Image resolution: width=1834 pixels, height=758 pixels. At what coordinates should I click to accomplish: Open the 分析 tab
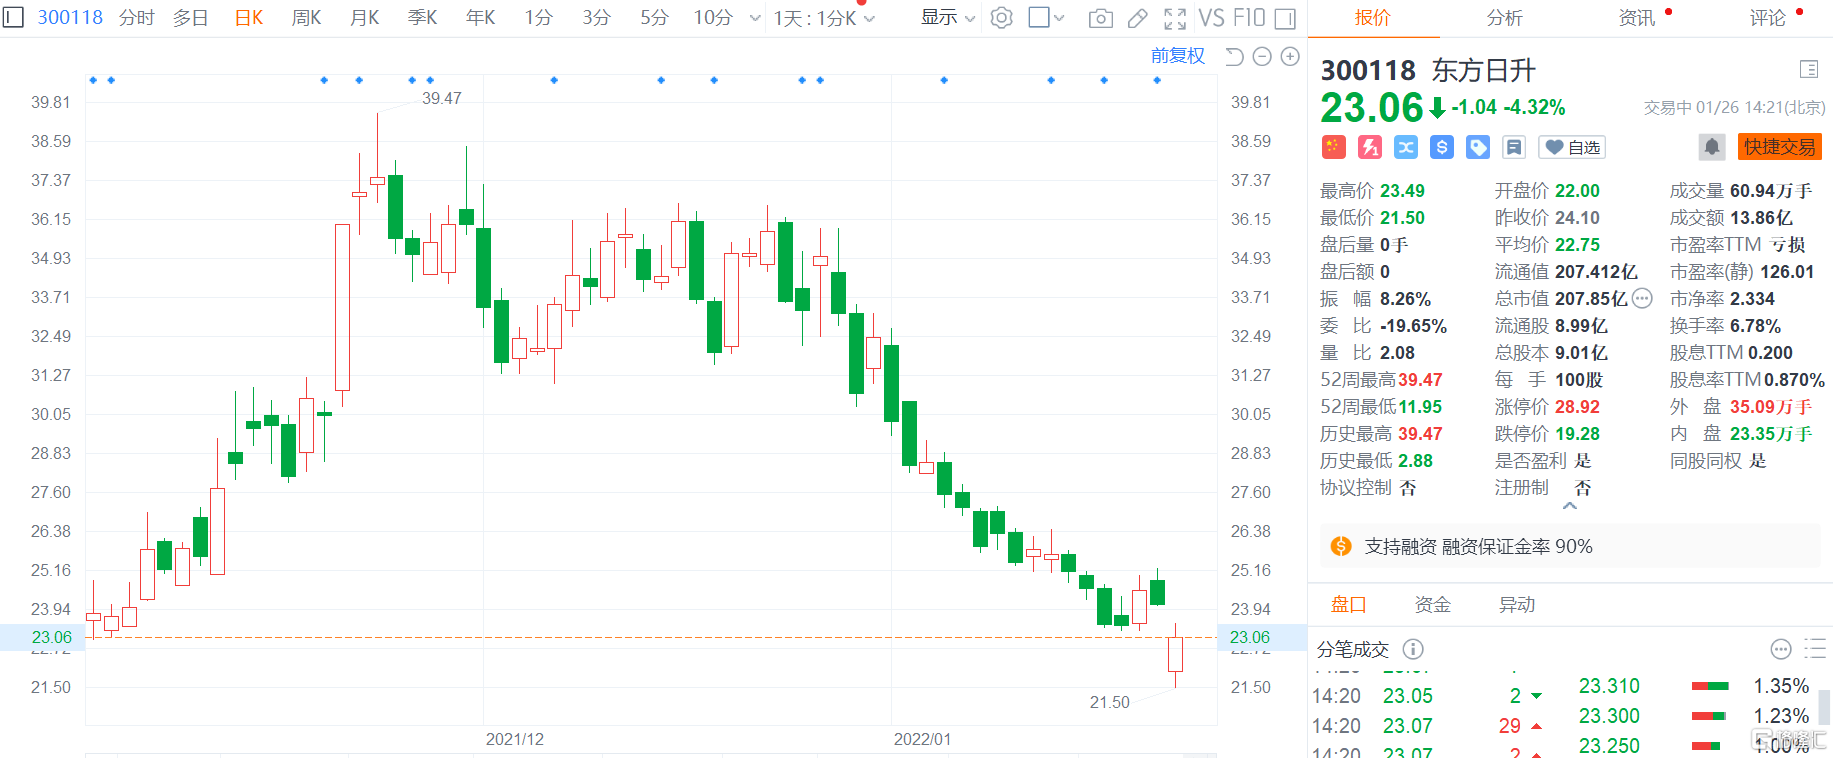pyautogui.click(x=1504, y=18)
